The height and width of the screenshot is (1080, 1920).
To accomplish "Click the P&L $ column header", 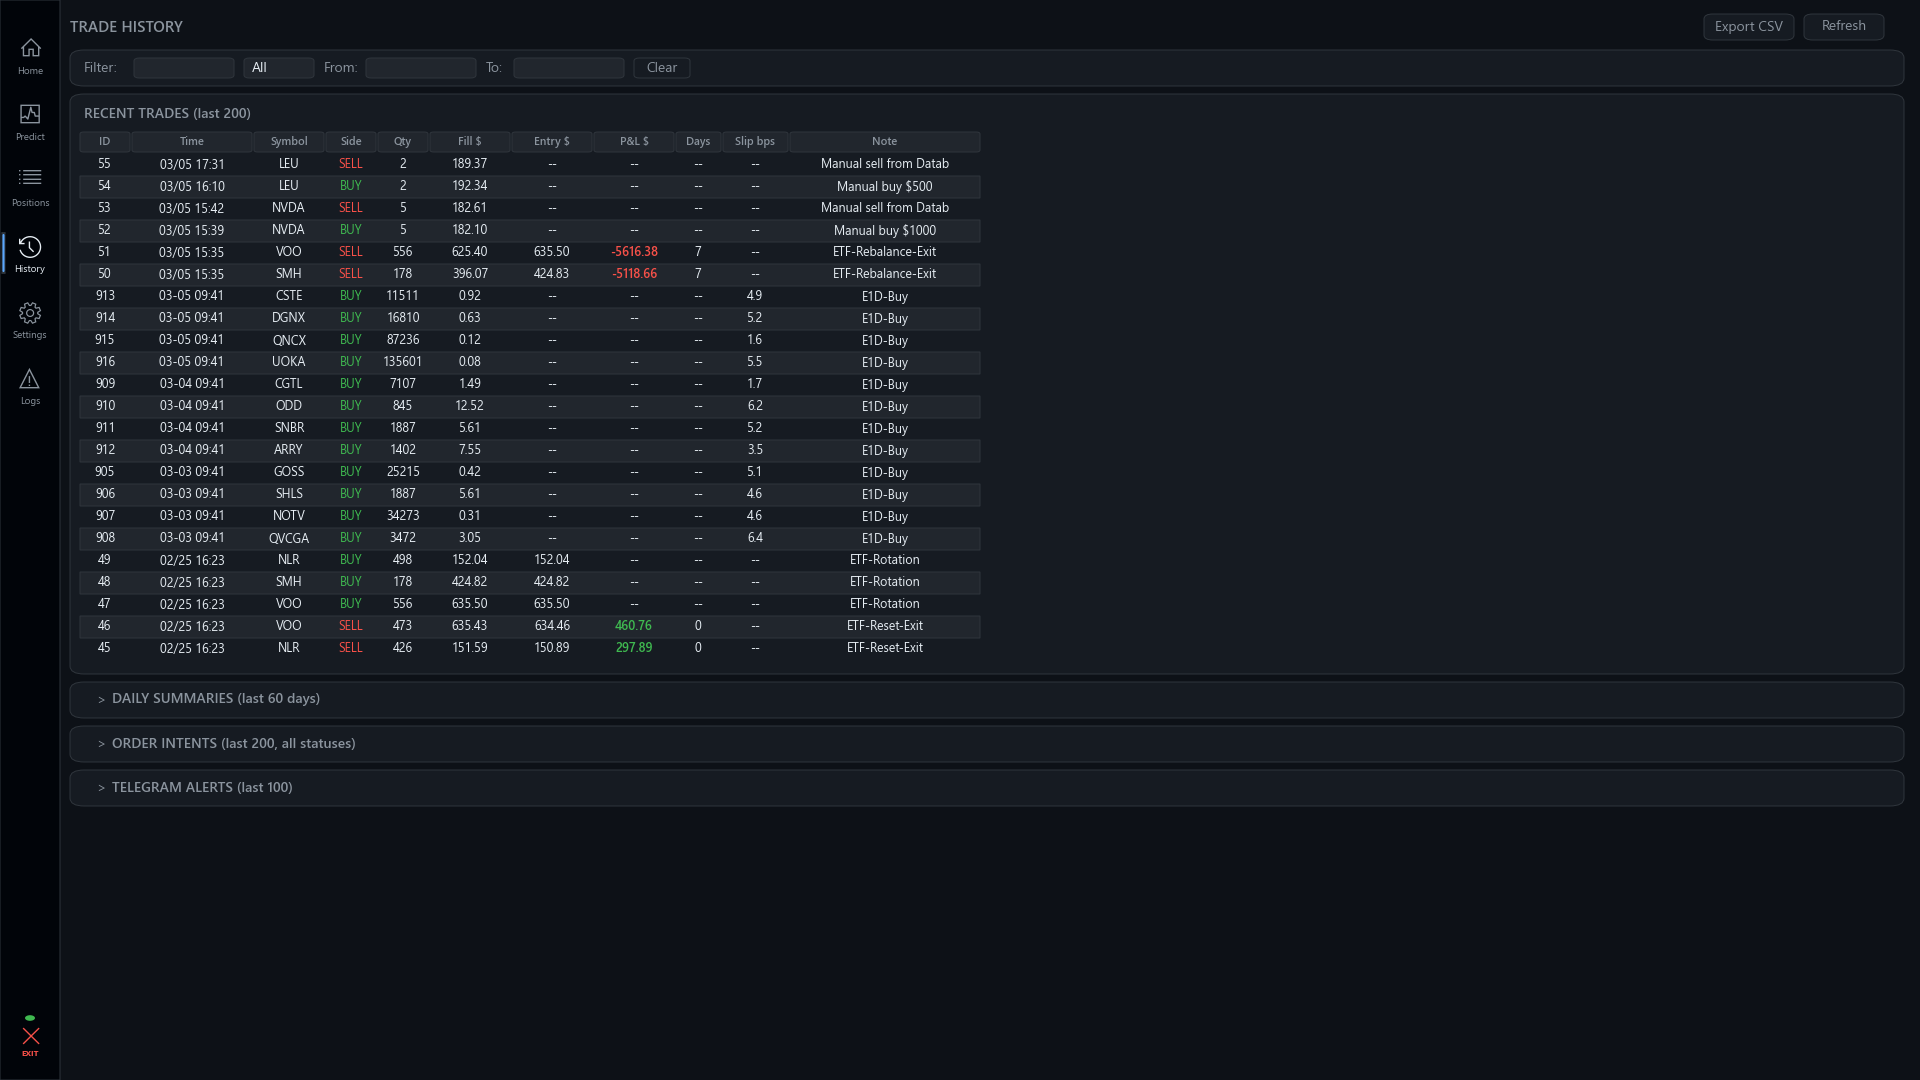I will [x=633, y=141].
